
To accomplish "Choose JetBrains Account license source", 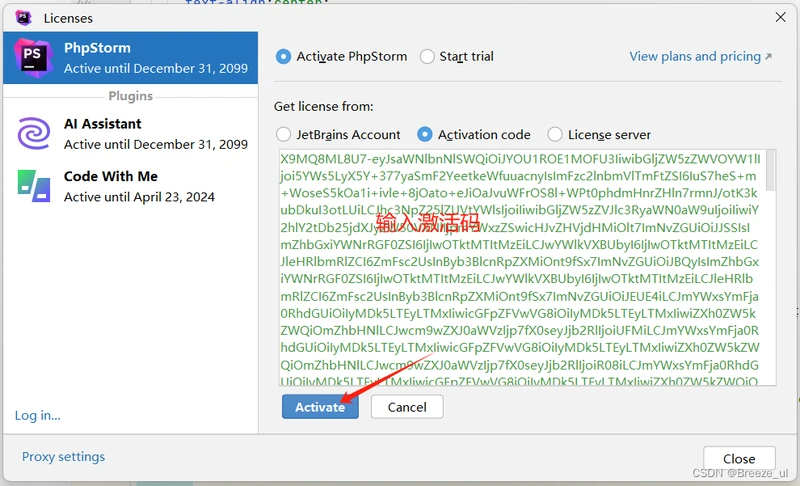I will [x=283, y=135].
